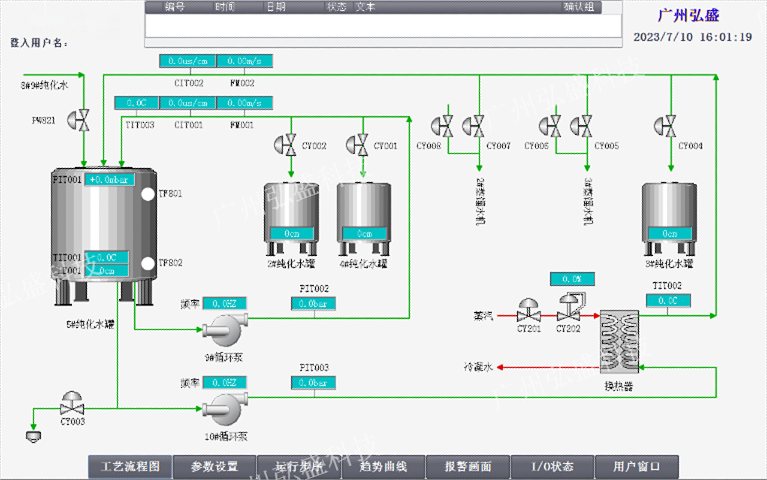Click the 0.0% opening field above CV202
767x480 pixels.
pyautogui.click(x=572, y=279)
